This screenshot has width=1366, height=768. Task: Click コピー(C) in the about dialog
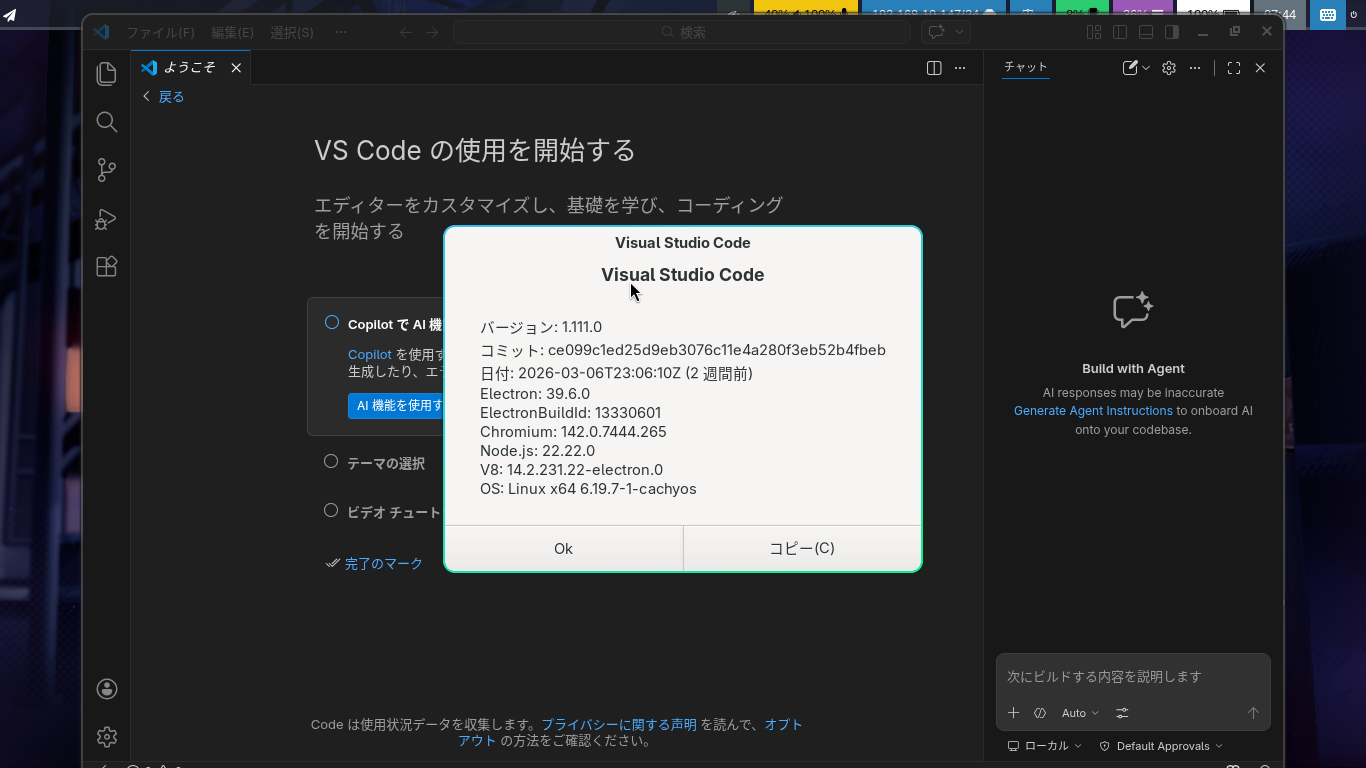tap(802, 548)
